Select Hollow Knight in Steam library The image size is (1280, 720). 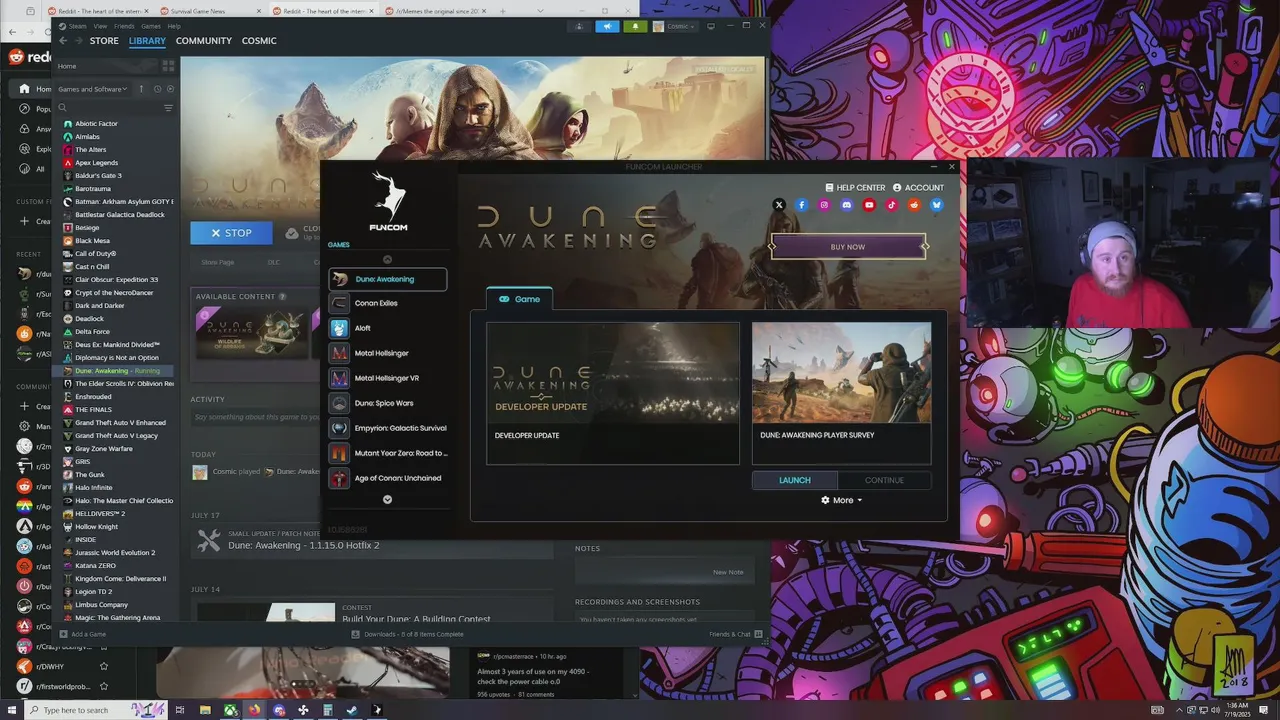click(x=96, y=527)
